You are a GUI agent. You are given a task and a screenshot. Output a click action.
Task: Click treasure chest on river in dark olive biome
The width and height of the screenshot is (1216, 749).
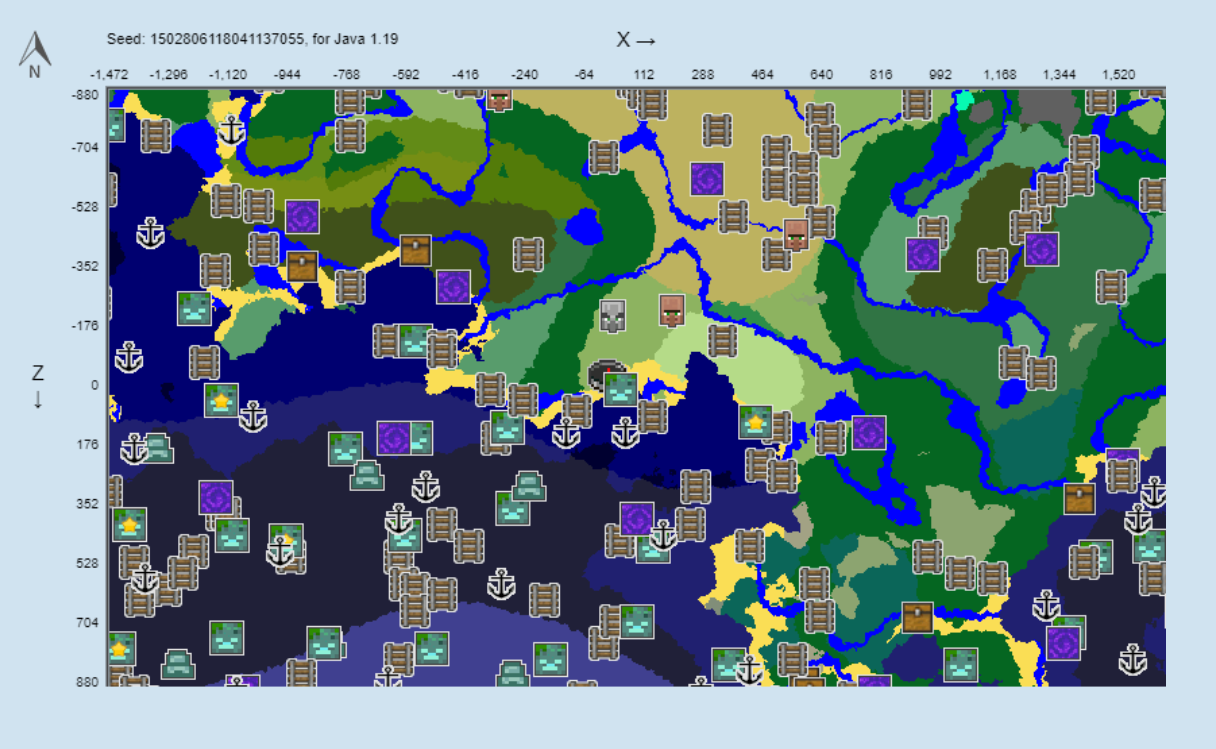tap(415, 249)
